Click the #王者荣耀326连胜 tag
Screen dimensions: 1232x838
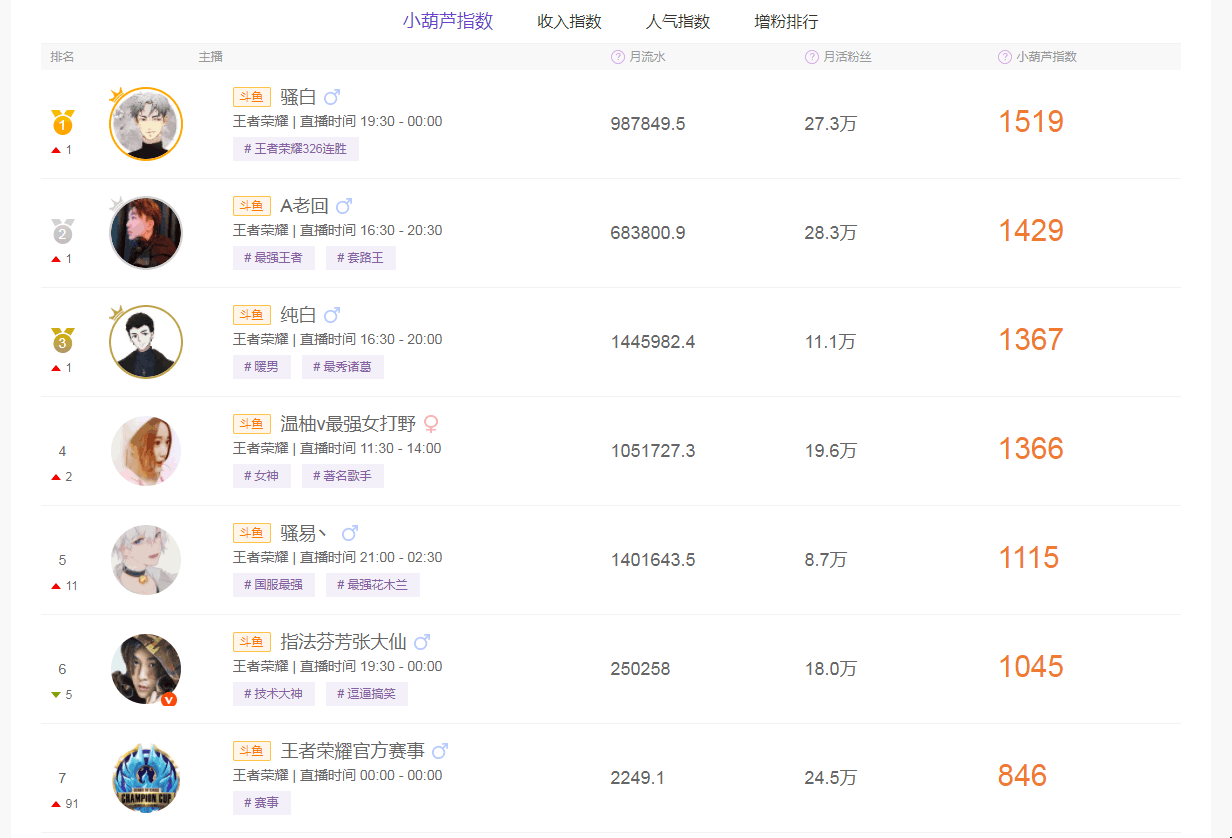point(296,149)
